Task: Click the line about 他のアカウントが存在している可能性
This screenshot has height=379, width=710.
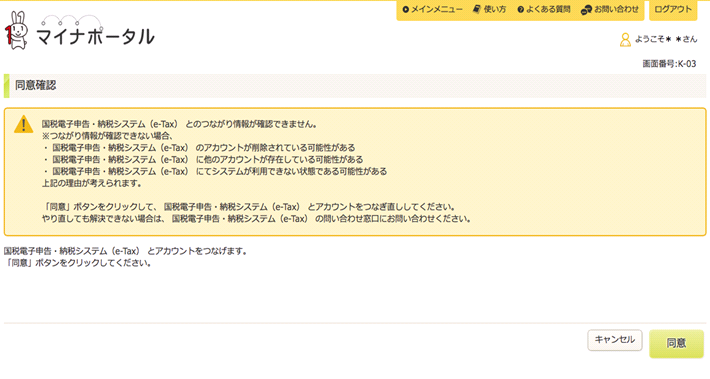Action: (x=203, y=159)
